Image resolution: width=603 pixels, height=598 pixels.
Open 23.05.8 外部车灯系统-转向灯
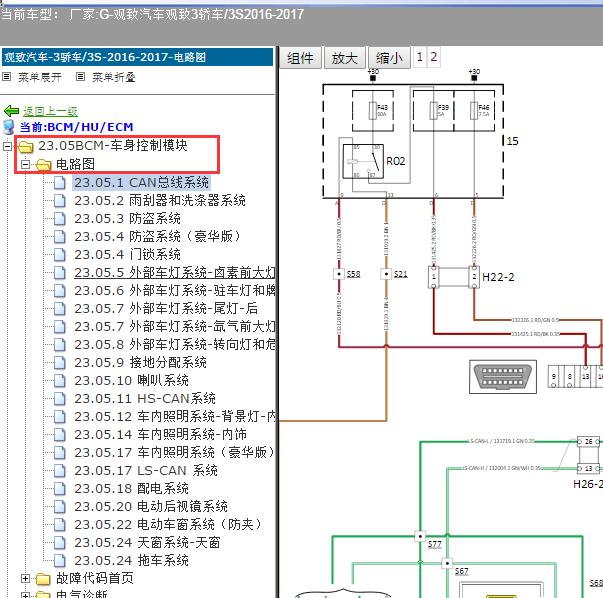[175, 345]
